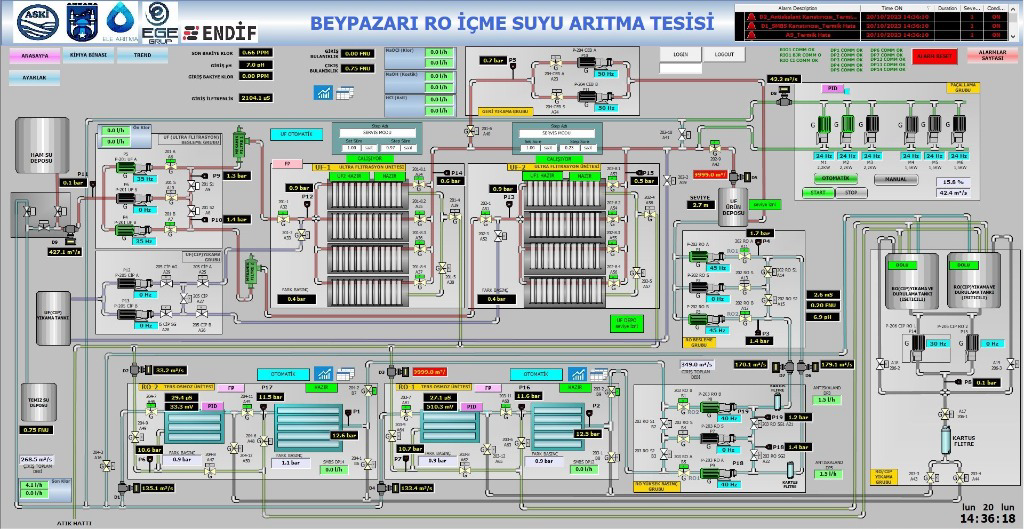Click the inlet conductivity value 2104.1 uS
The width and height of the screenshot is (1024, 529).
tap(255, 97)
